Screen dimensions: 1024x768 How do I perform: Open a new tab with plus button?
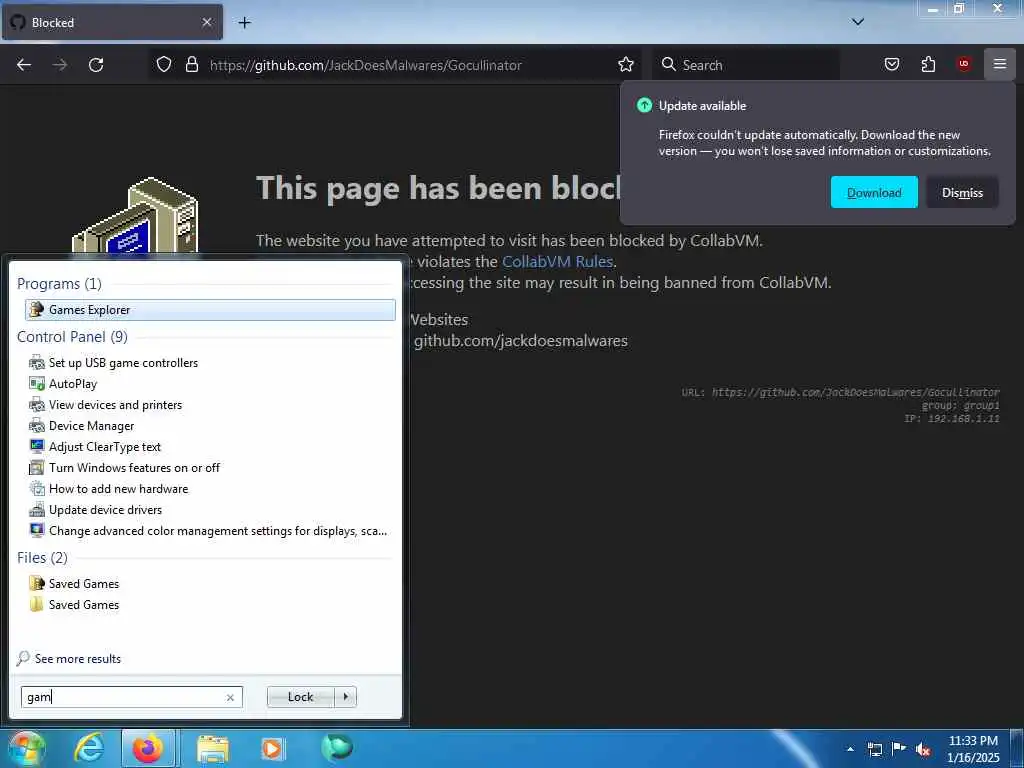[244, 23]
